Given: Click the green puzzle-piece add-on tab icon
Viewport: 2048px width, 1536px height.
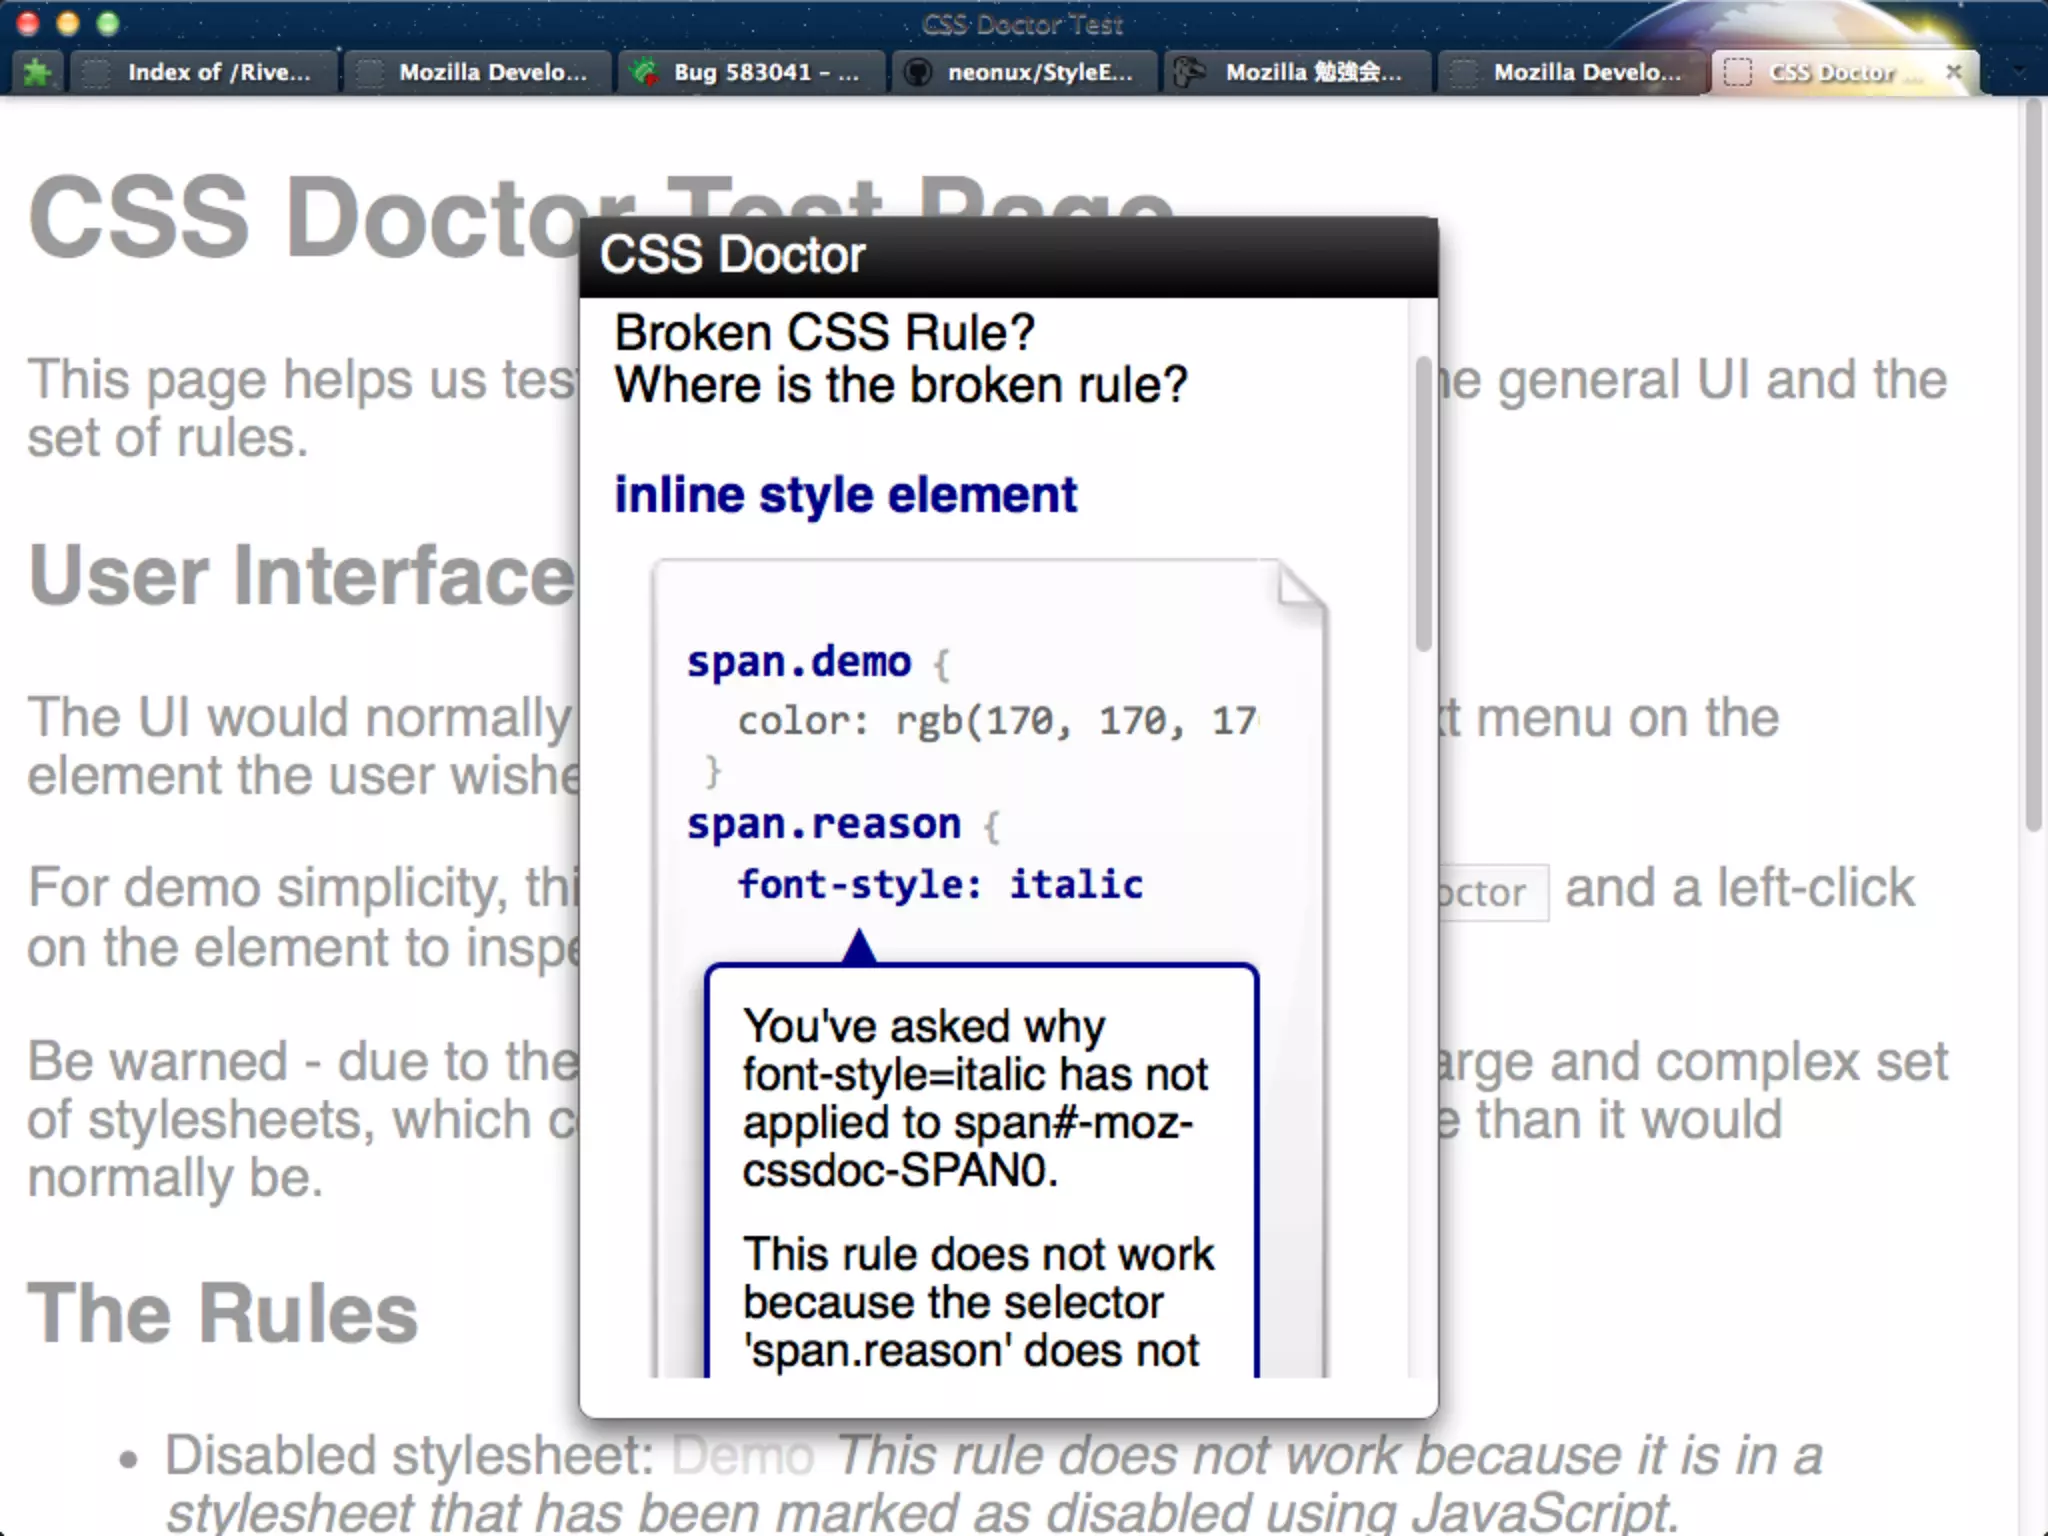Looking at the screenshot, I should click(38, 72).
